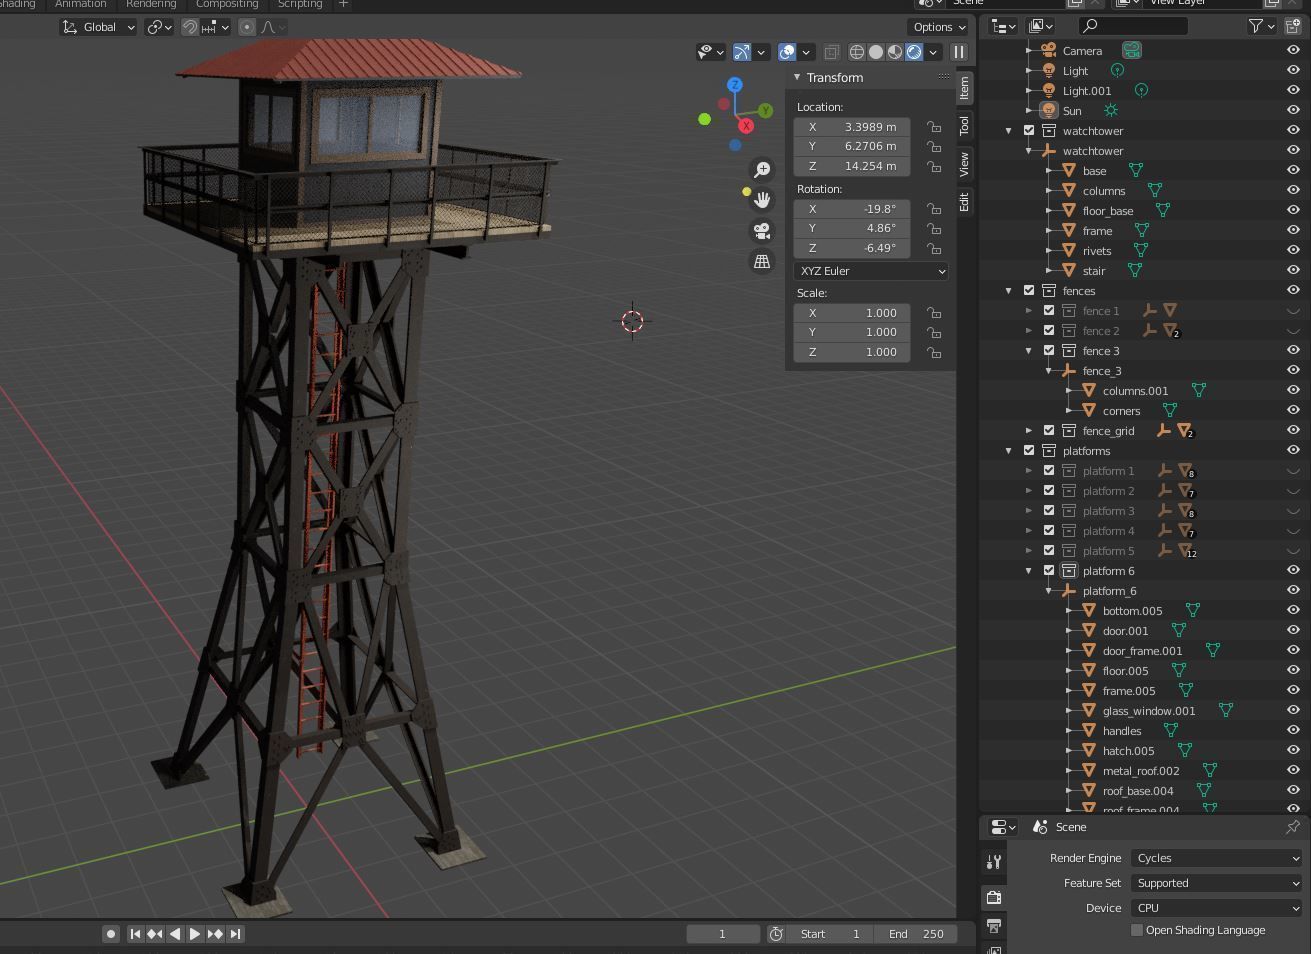This screenshot has height=954, width=1311.
Task: Click mesh data icon beside handles
Action: pyautogui.click(x=1171, y=730)
